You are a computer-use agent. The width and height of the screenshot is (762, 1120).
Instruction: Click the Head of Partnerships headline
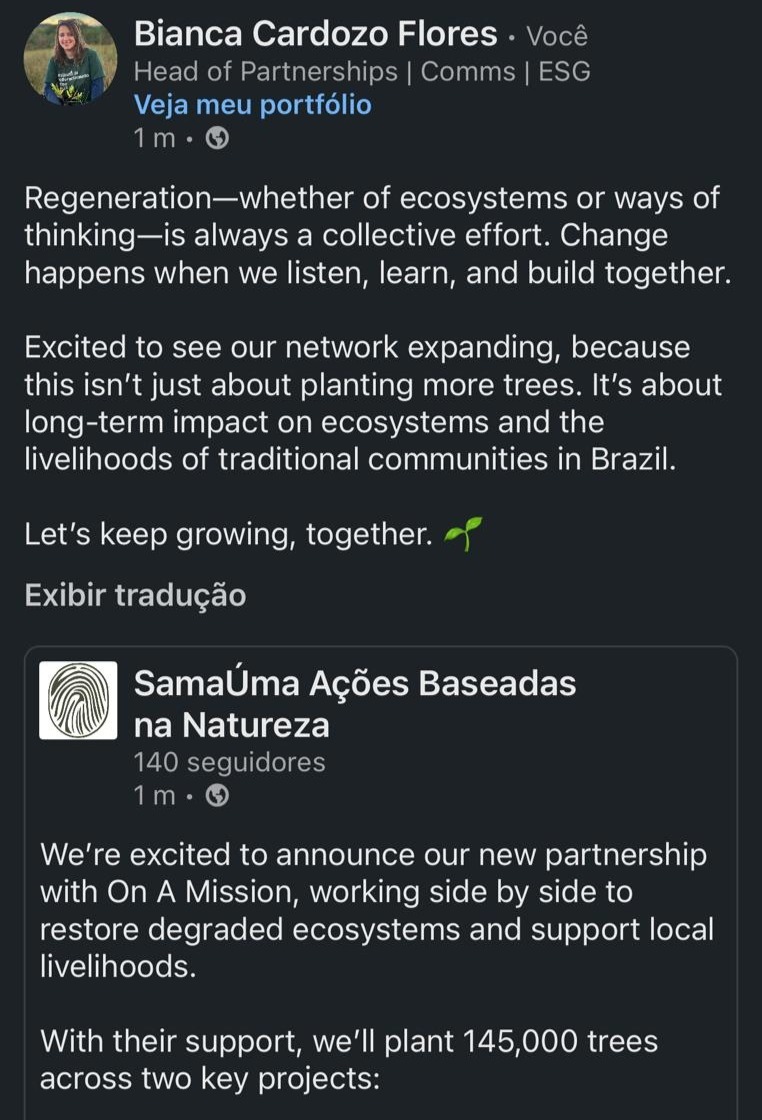(x=361, y=71)
